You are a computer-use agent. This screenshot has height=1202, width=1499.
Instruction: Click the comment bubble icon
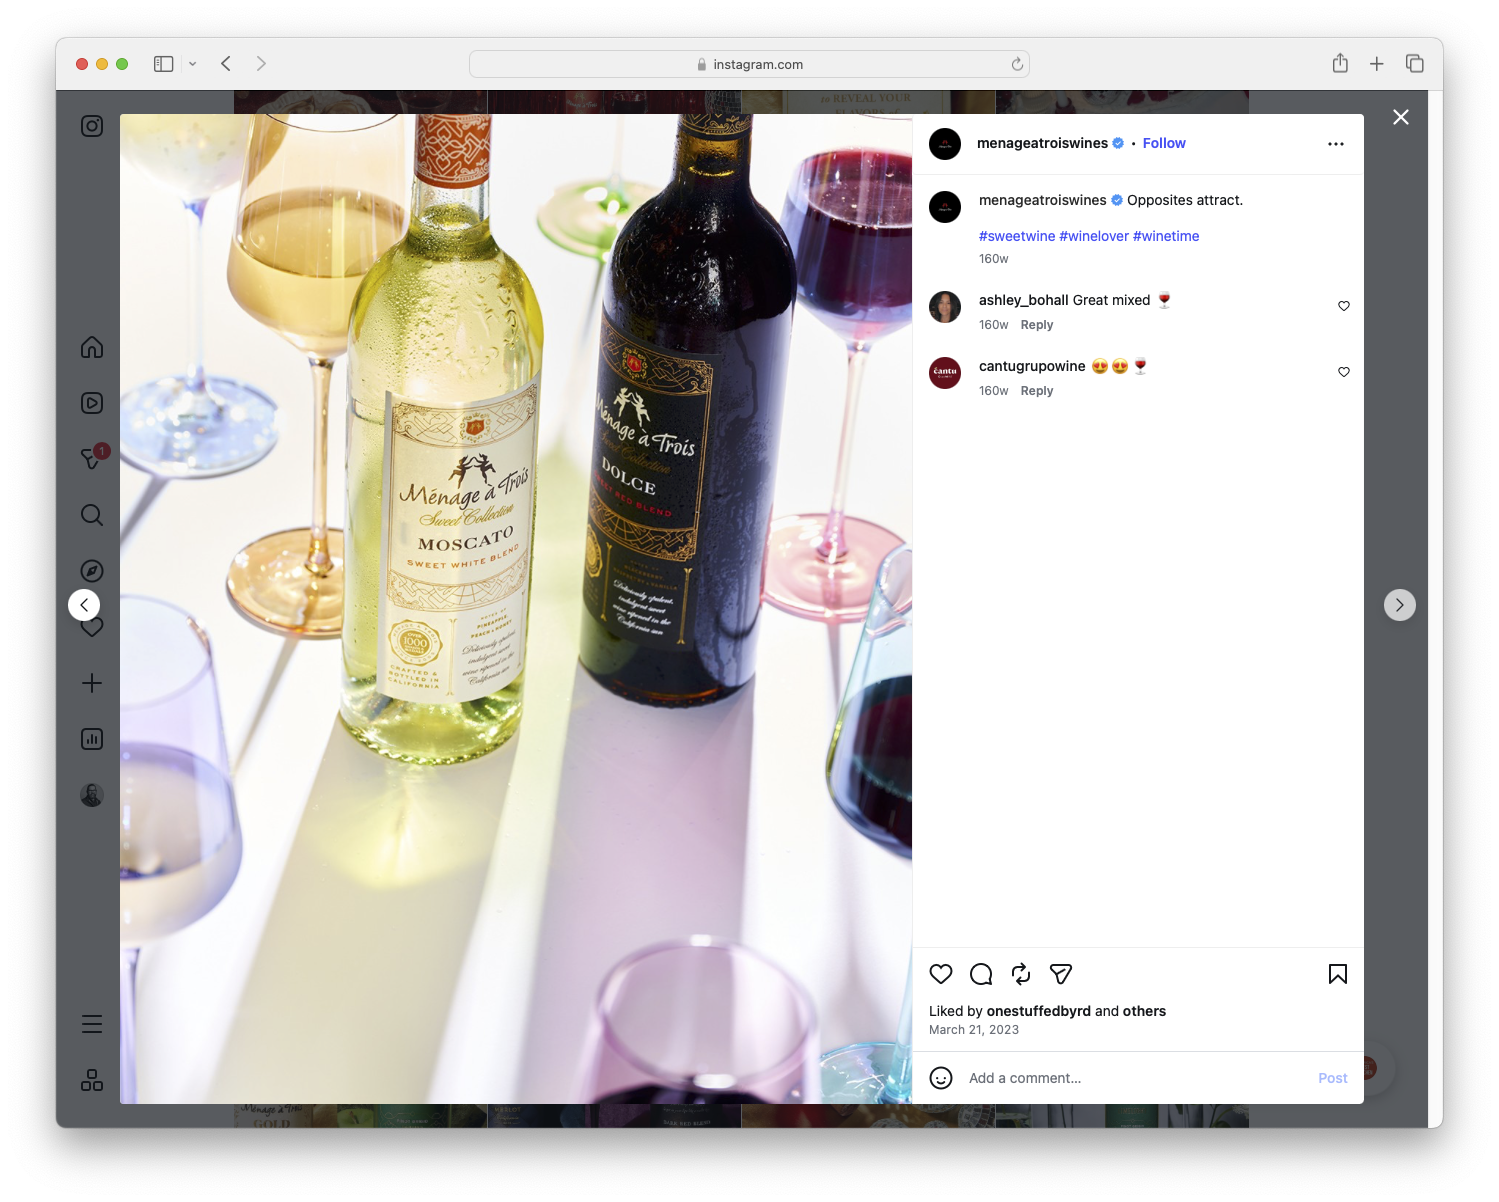981,974
